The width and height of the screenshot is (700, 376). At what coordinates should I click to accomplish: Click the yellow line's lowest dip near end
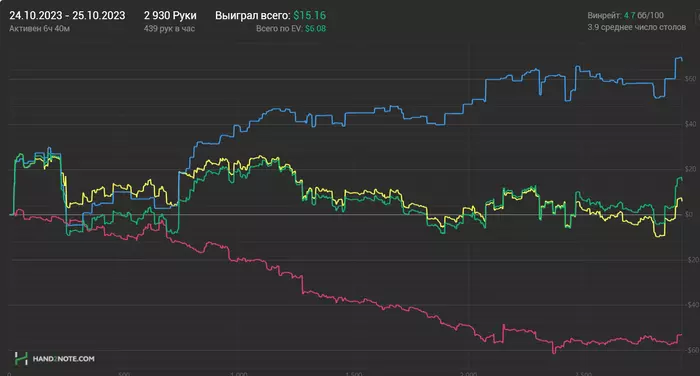tap(658, 236)
